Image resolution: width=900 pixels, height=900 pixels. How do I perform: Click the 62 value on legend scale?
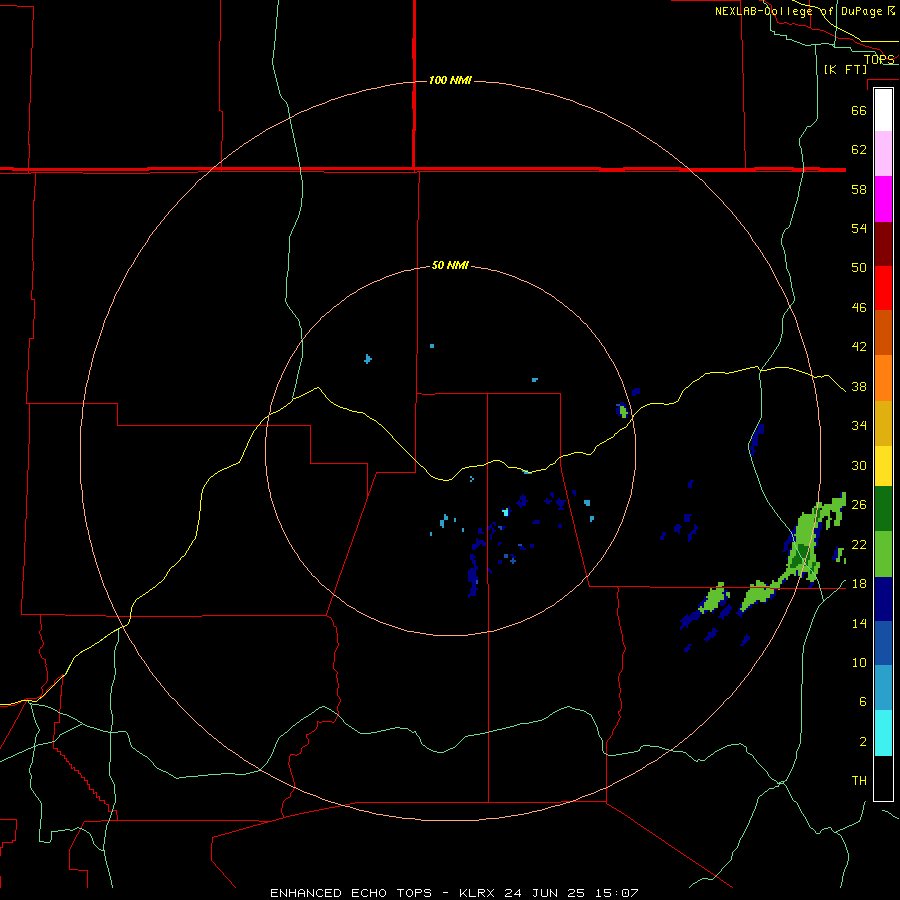pos(859,150)
